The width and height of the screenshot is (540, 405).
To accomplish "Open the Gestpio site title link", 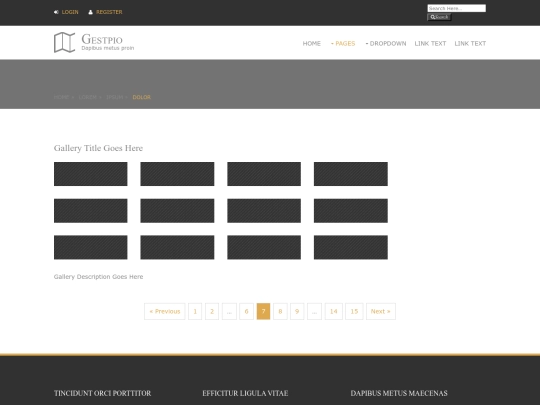I will (x=102, y=39).
